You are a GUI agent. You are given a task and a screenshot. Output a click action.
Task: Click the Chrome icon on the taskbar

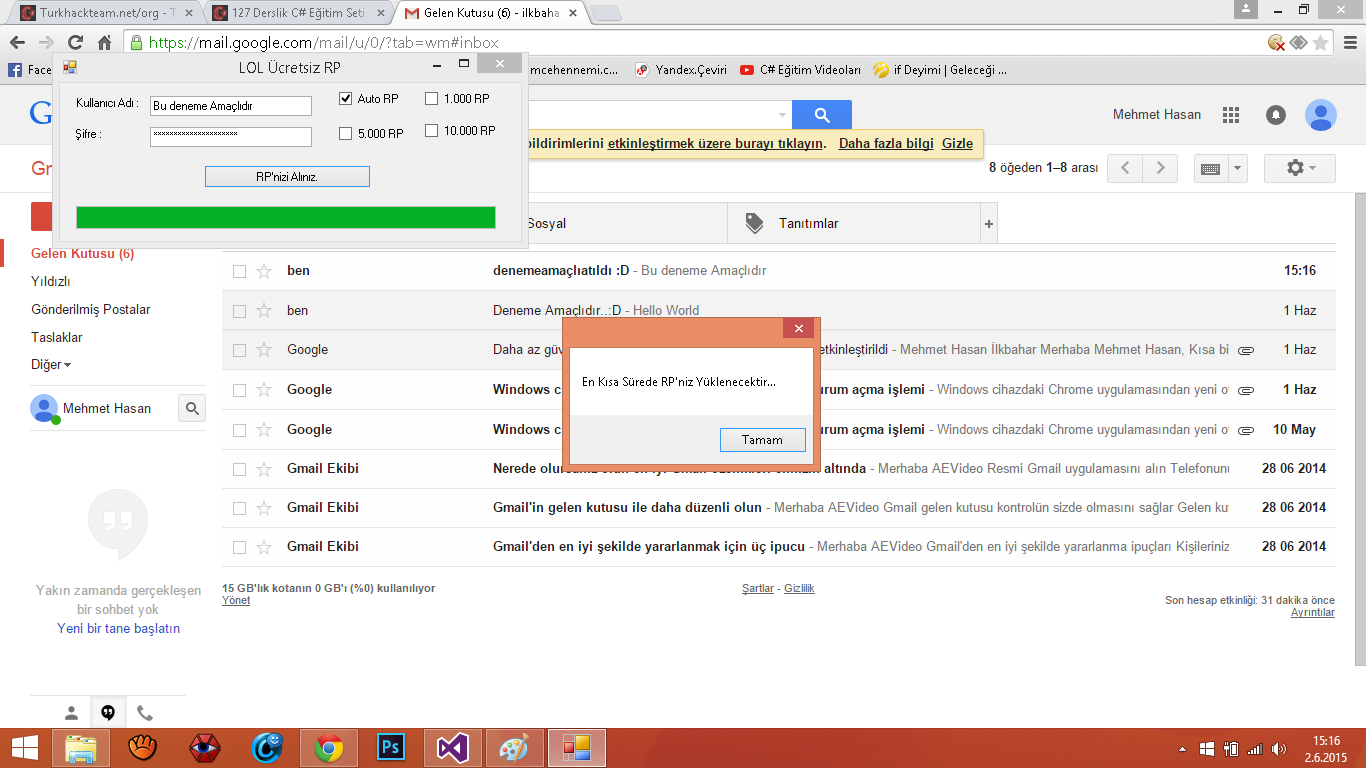coord(329,747)
